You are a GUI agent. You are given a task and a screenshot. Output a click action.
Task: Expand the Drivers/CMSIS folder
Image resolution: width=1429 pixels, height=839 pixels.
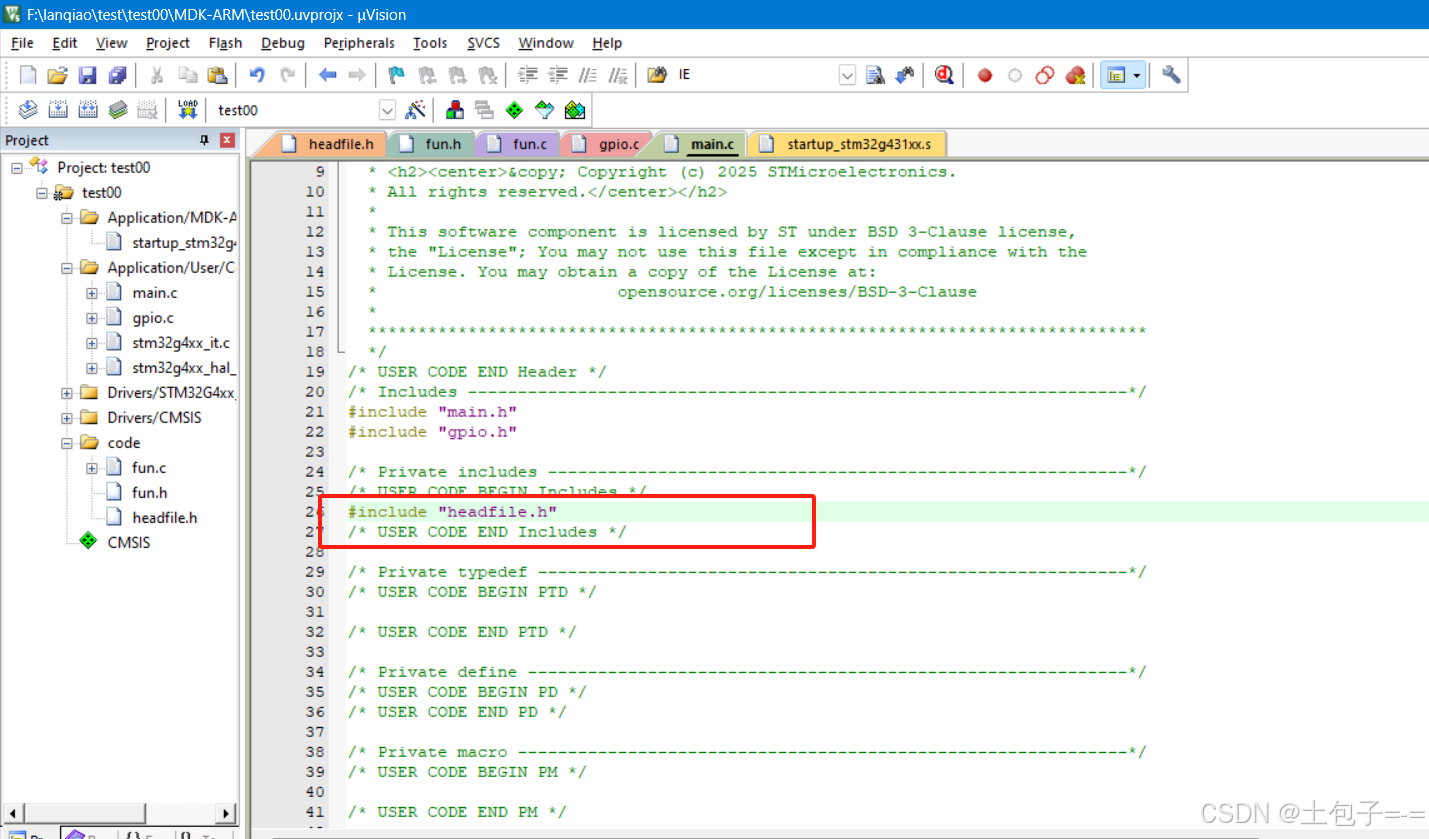tap(67, 418)
